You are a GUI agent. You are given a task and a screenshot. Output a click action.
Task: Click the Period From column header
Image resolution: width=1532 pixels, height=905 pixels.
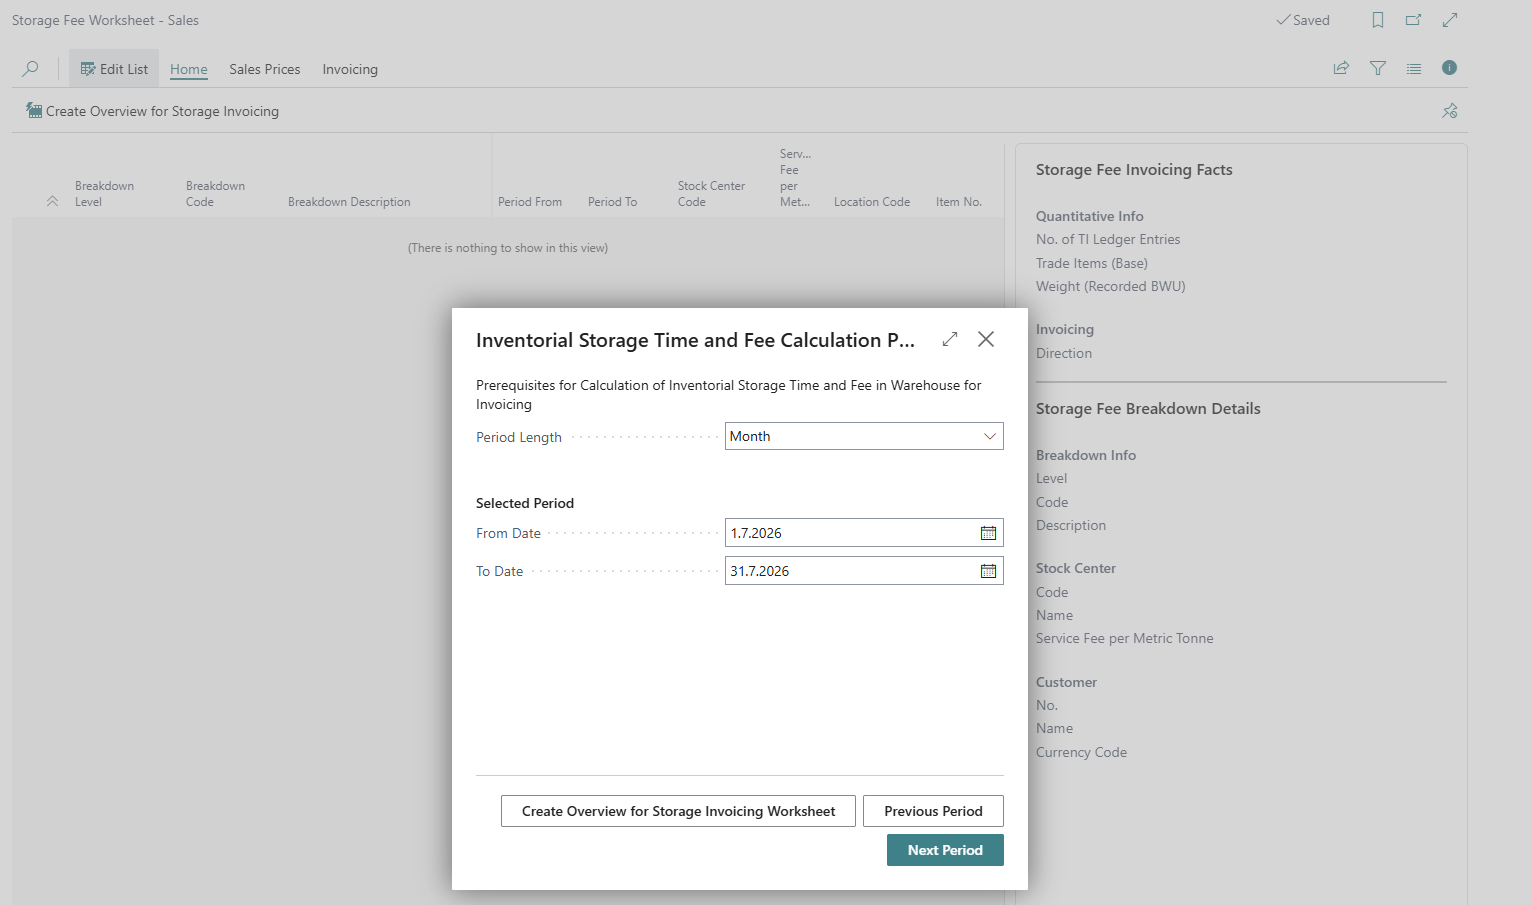click(x=530, y=202)
